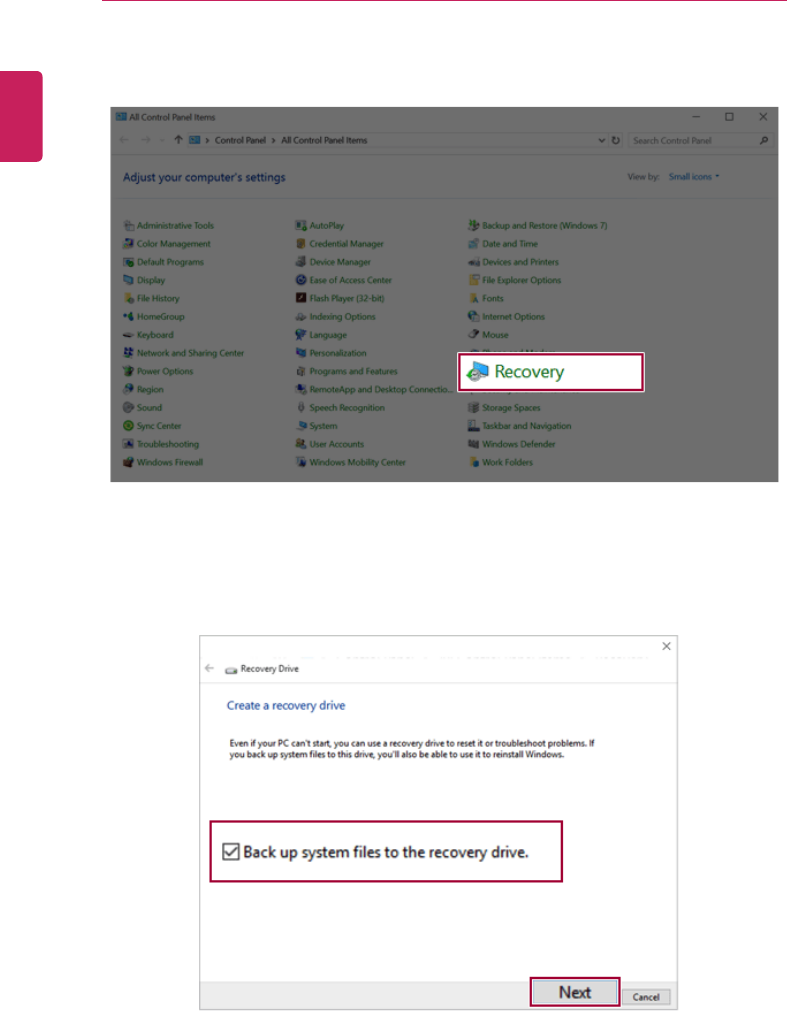Open Region settings icon

[x=129, y=389]
